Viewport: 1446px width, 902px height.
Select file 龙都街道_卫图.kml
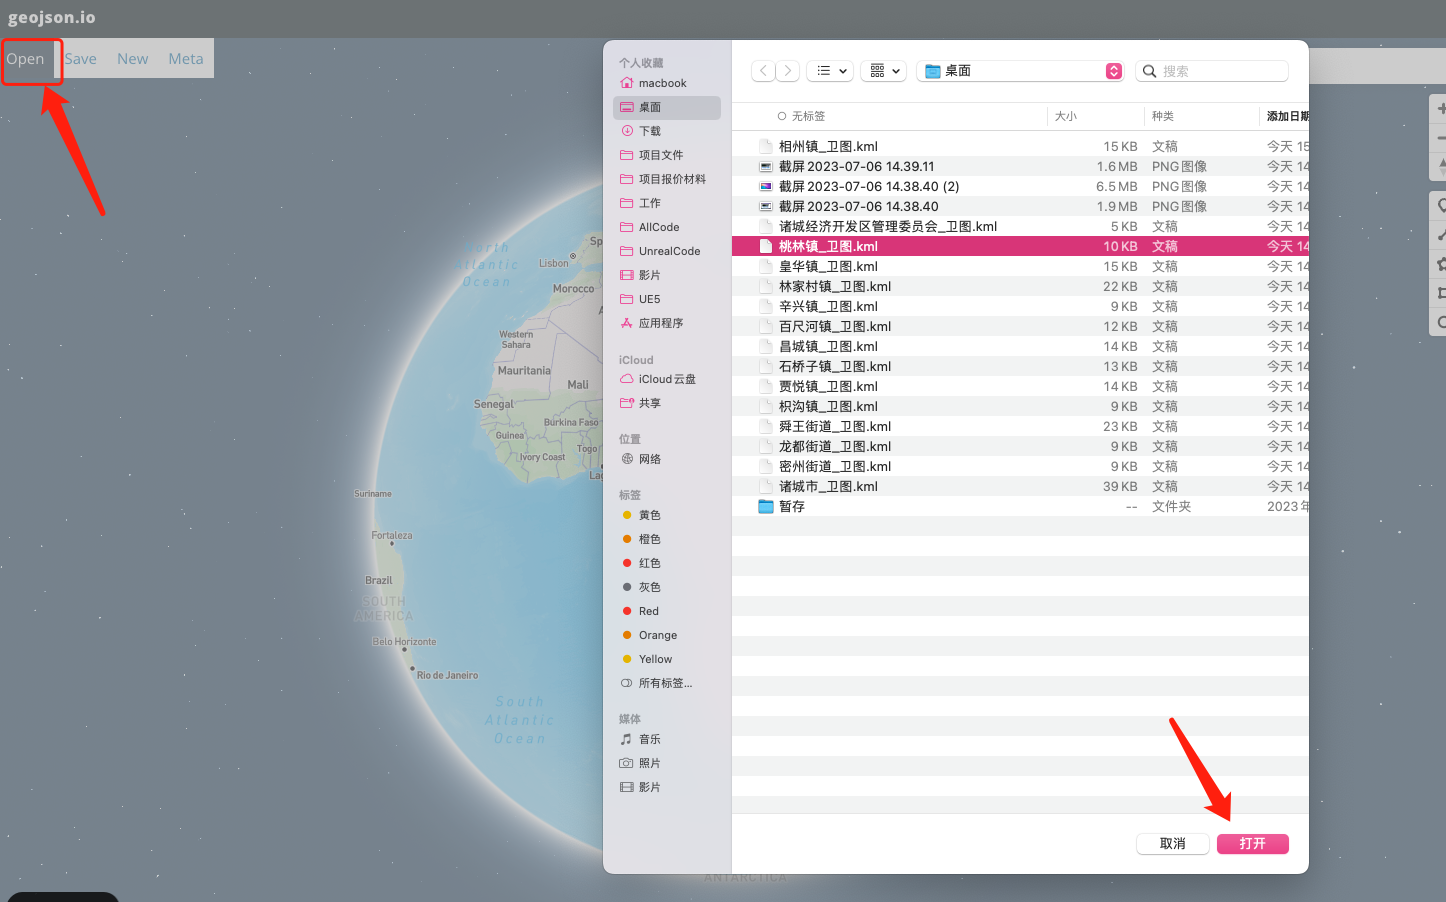1020,446
